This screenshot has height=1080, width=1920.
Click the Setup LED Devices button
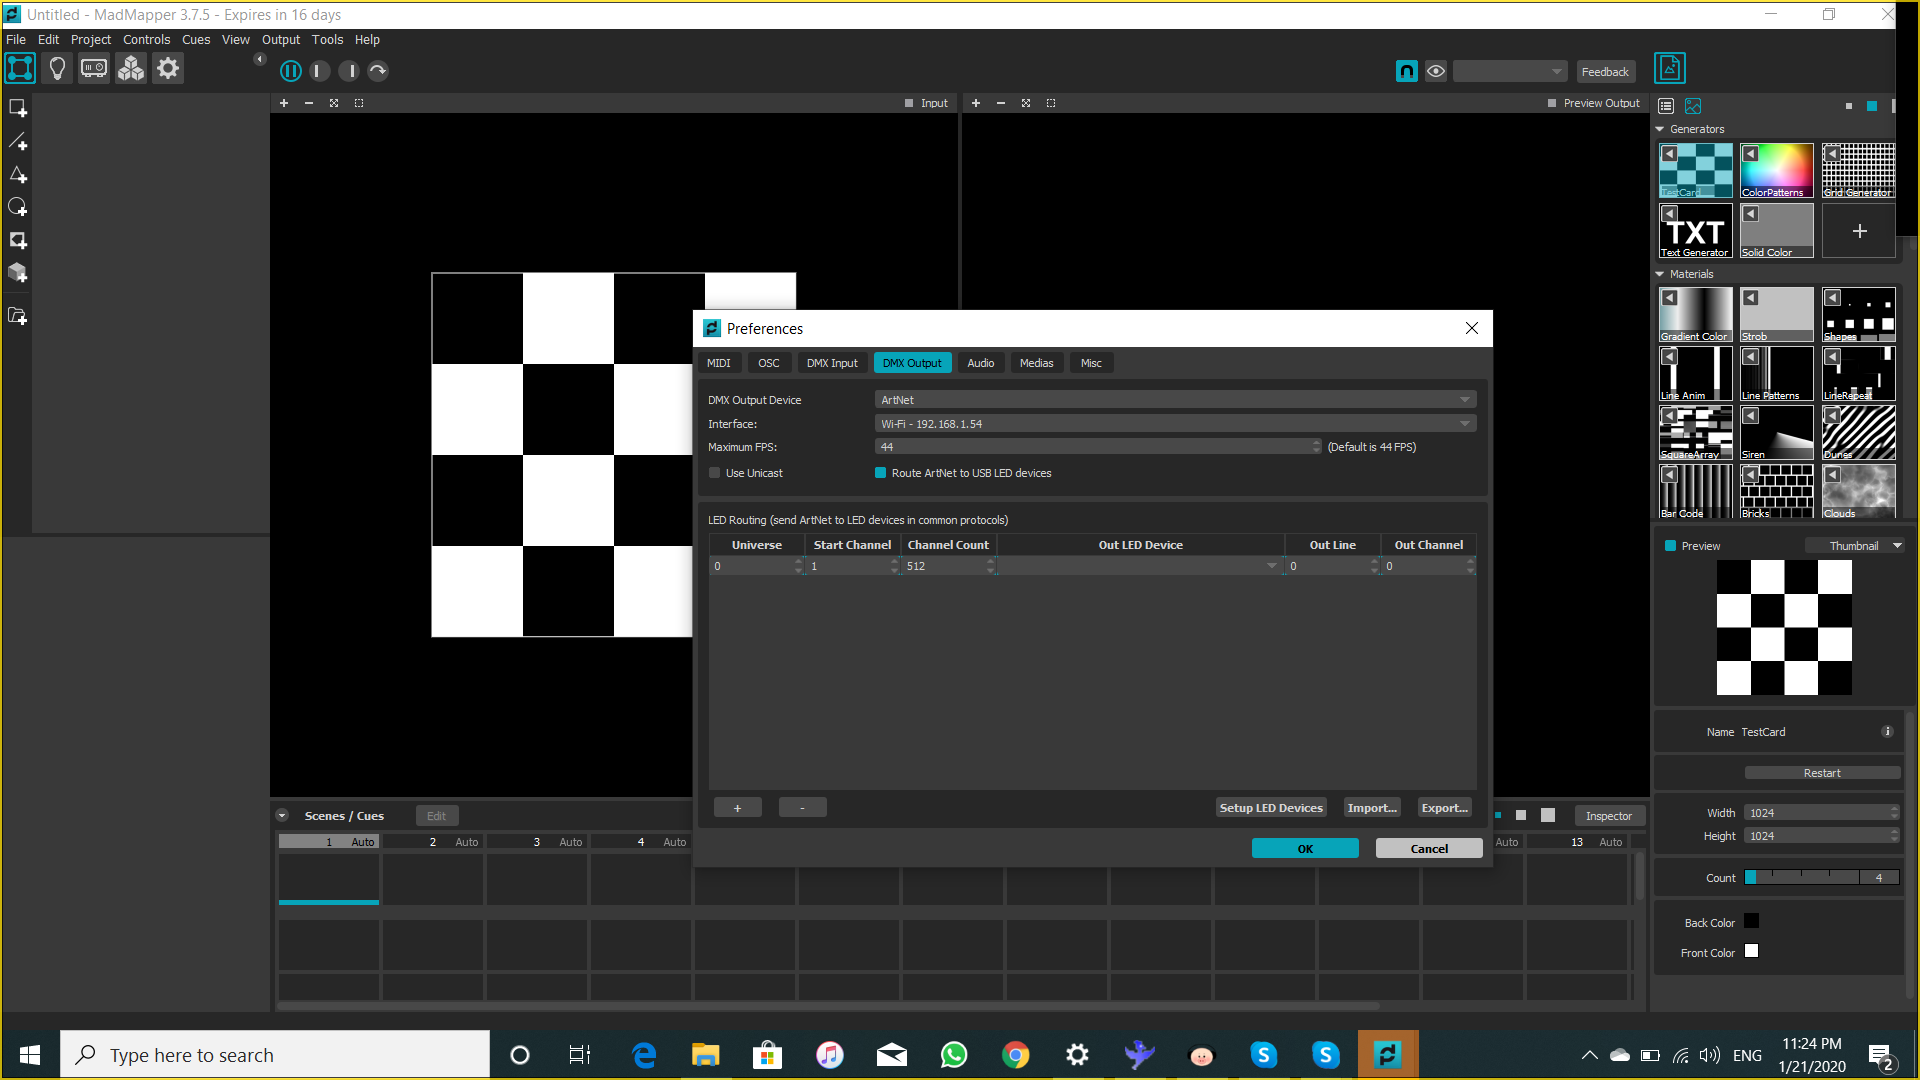(1271, 807)
